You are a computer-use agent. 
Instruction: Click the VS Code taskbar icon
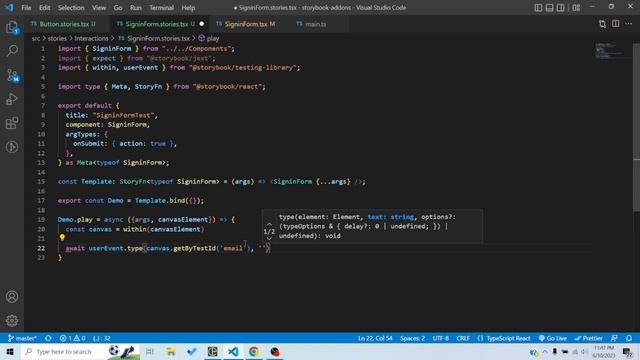pyautogui.click(x=233, y=352)
